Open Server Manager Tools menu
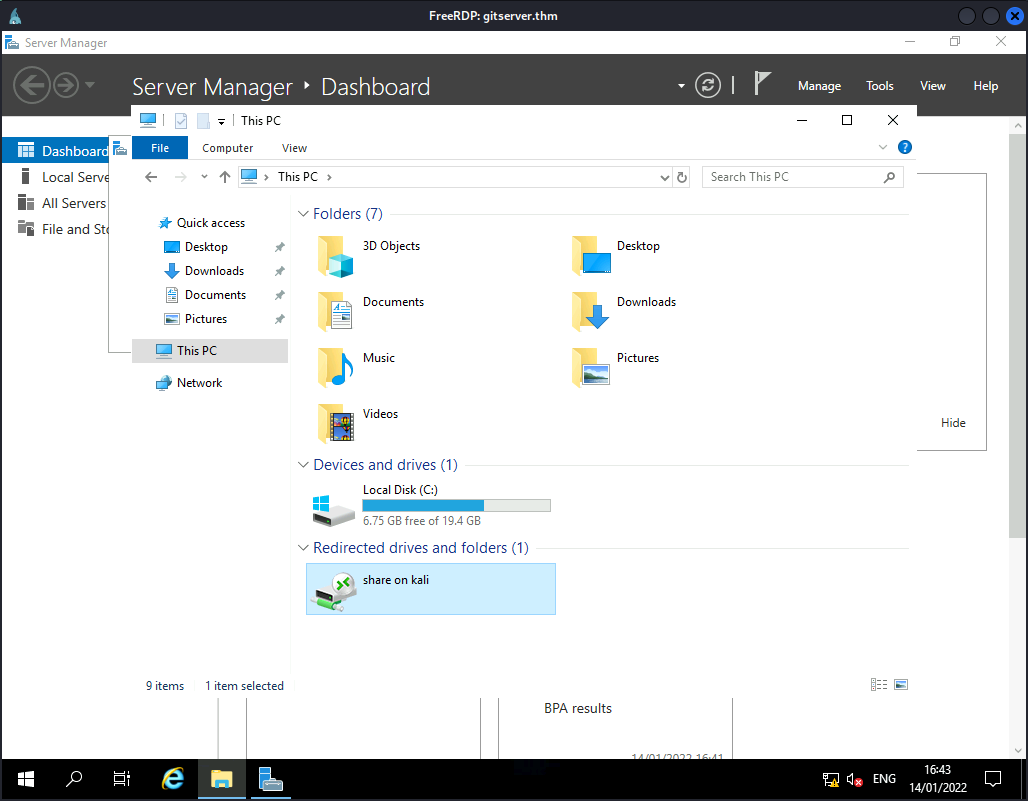1028x801 pixels. coord(880,86)
